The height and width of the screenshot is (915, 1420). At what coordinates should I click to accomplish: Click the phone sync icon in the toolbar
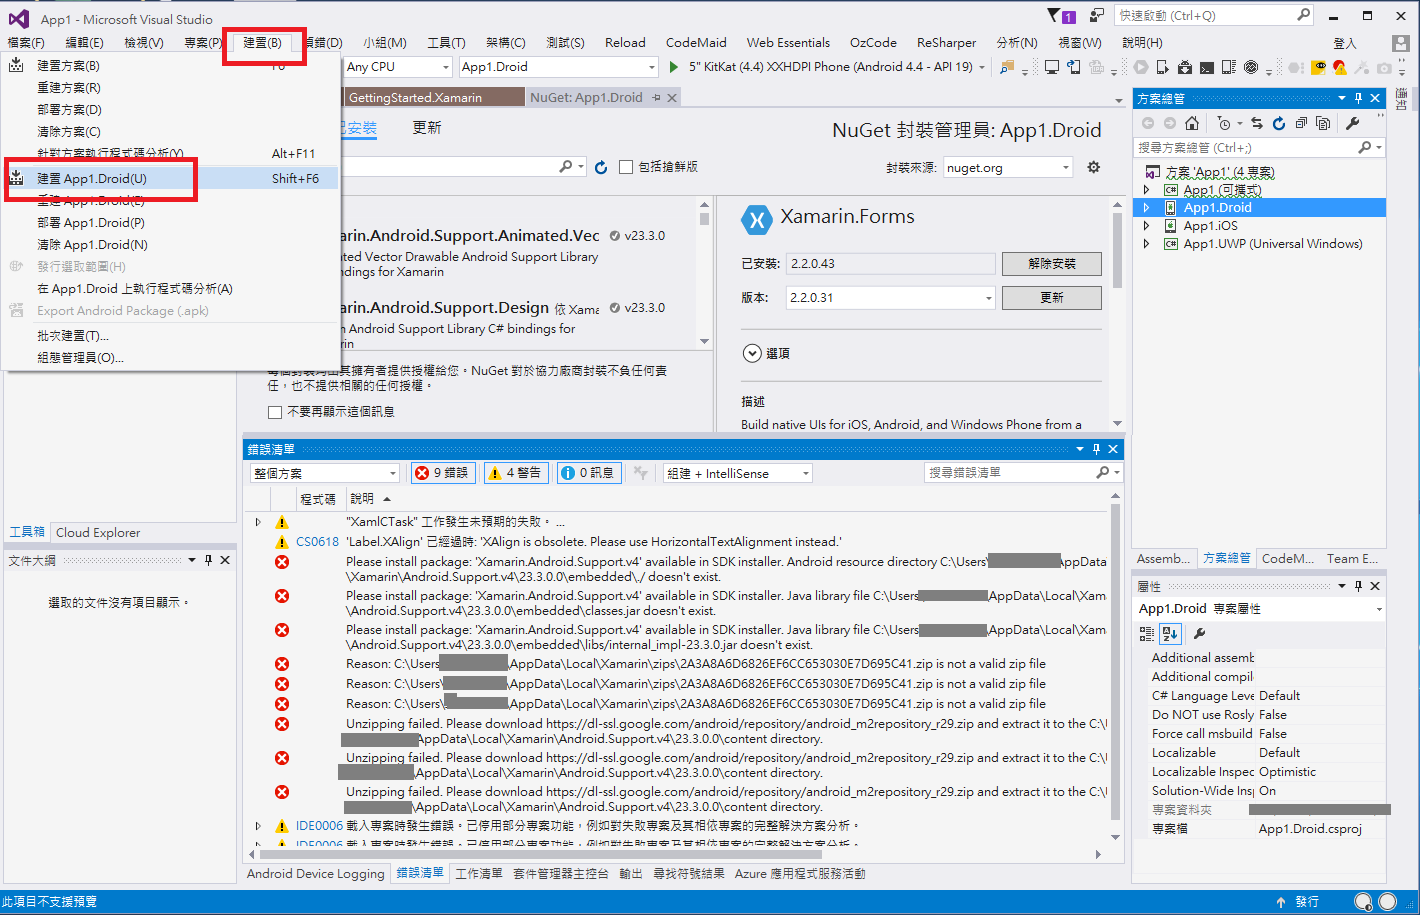1074,67
